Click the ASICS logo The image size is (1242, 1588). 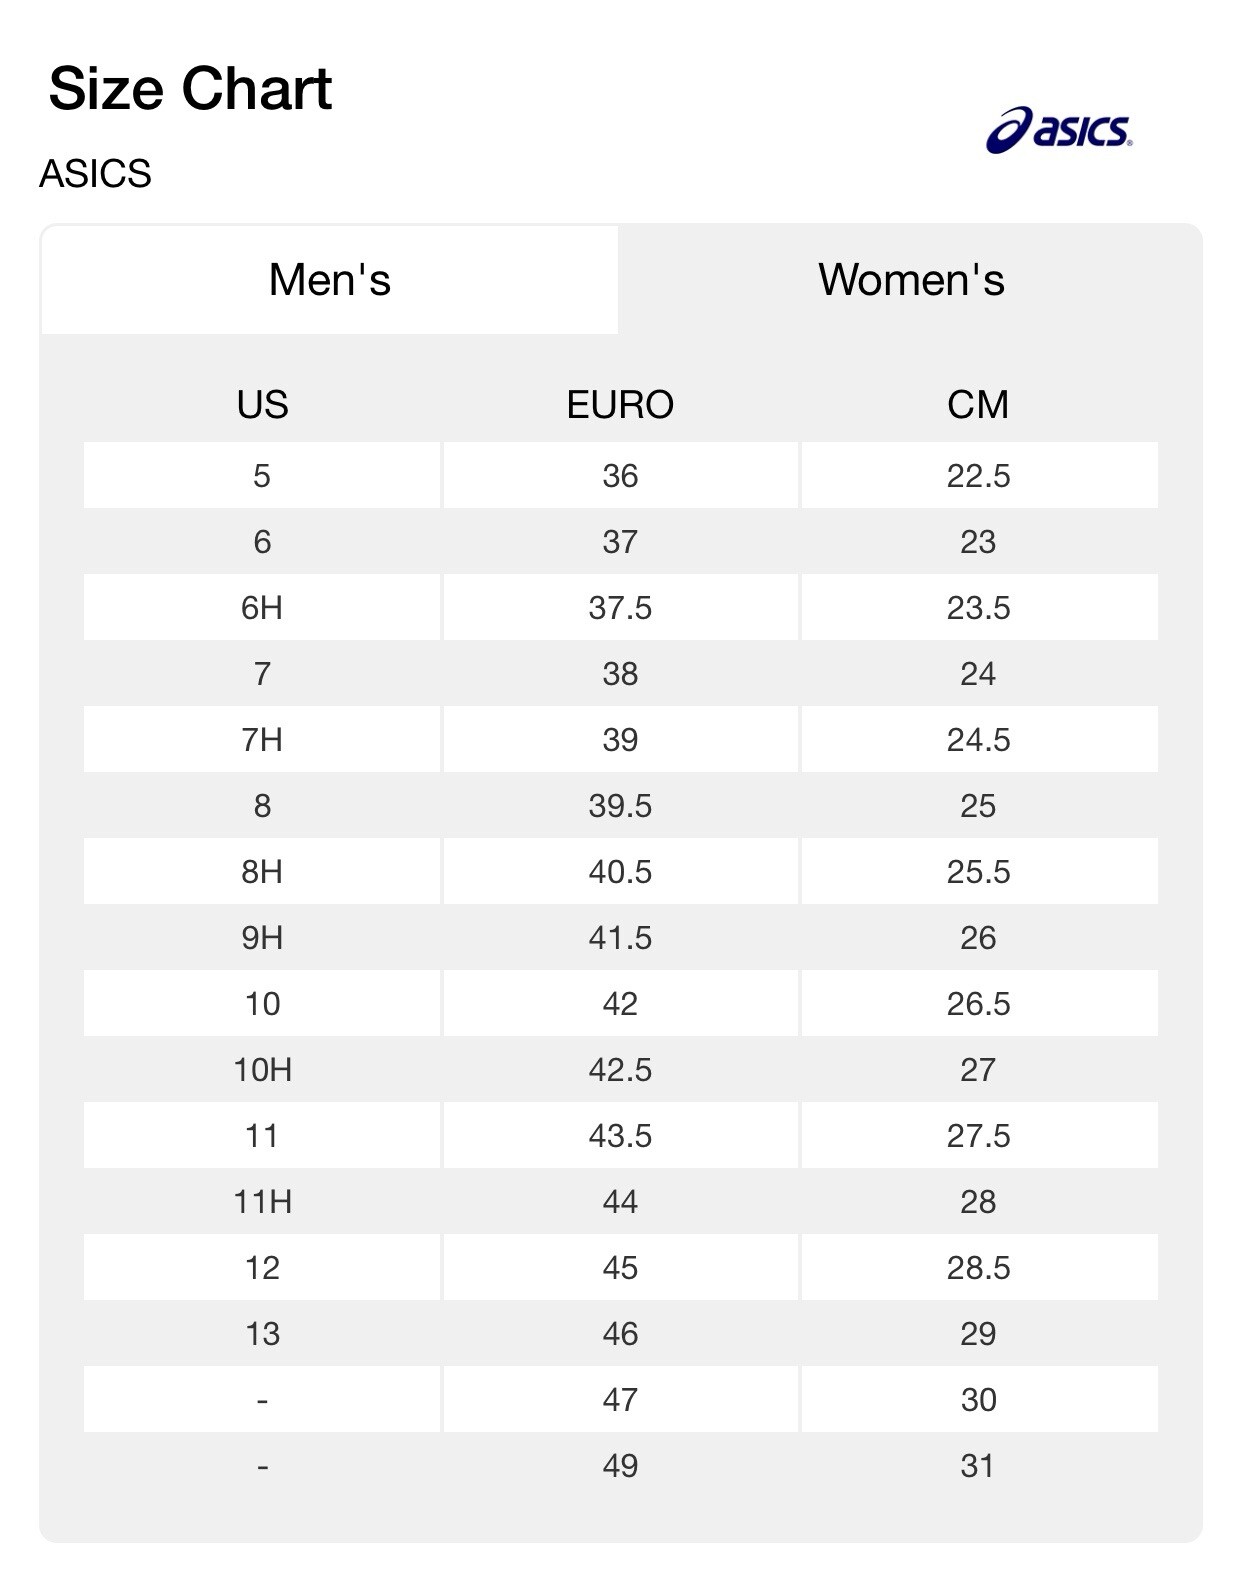click(x=1059, y=131)
